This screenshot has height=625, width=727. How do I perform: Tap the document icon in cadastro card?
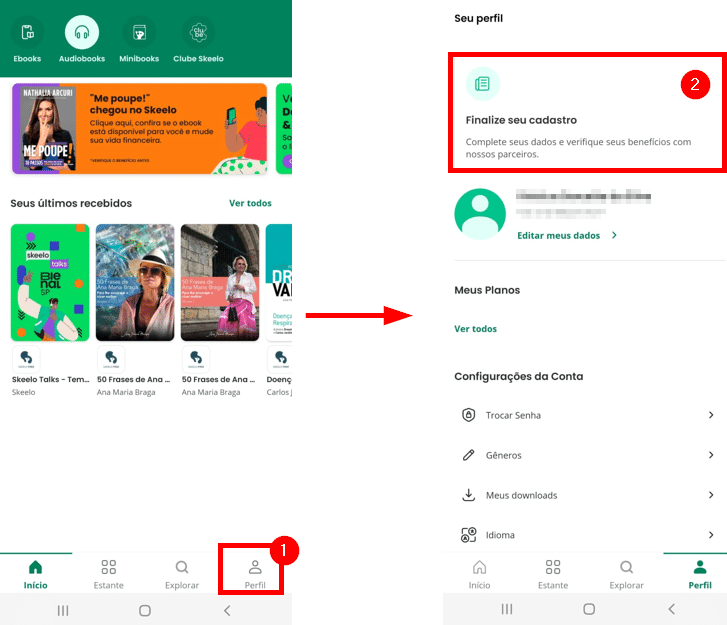point(482,84)
